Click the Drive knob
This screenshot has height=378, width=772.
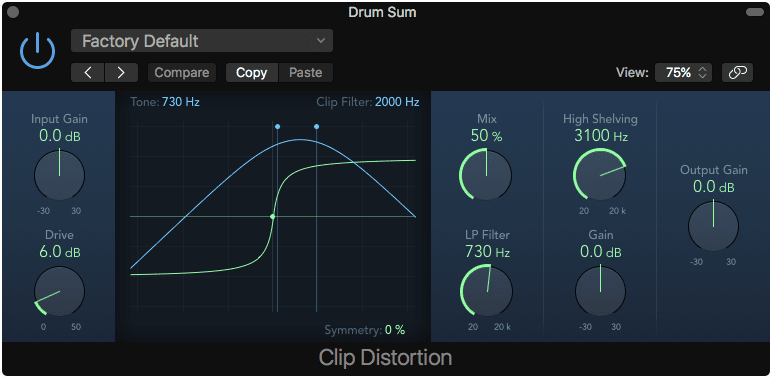(60, 291)
